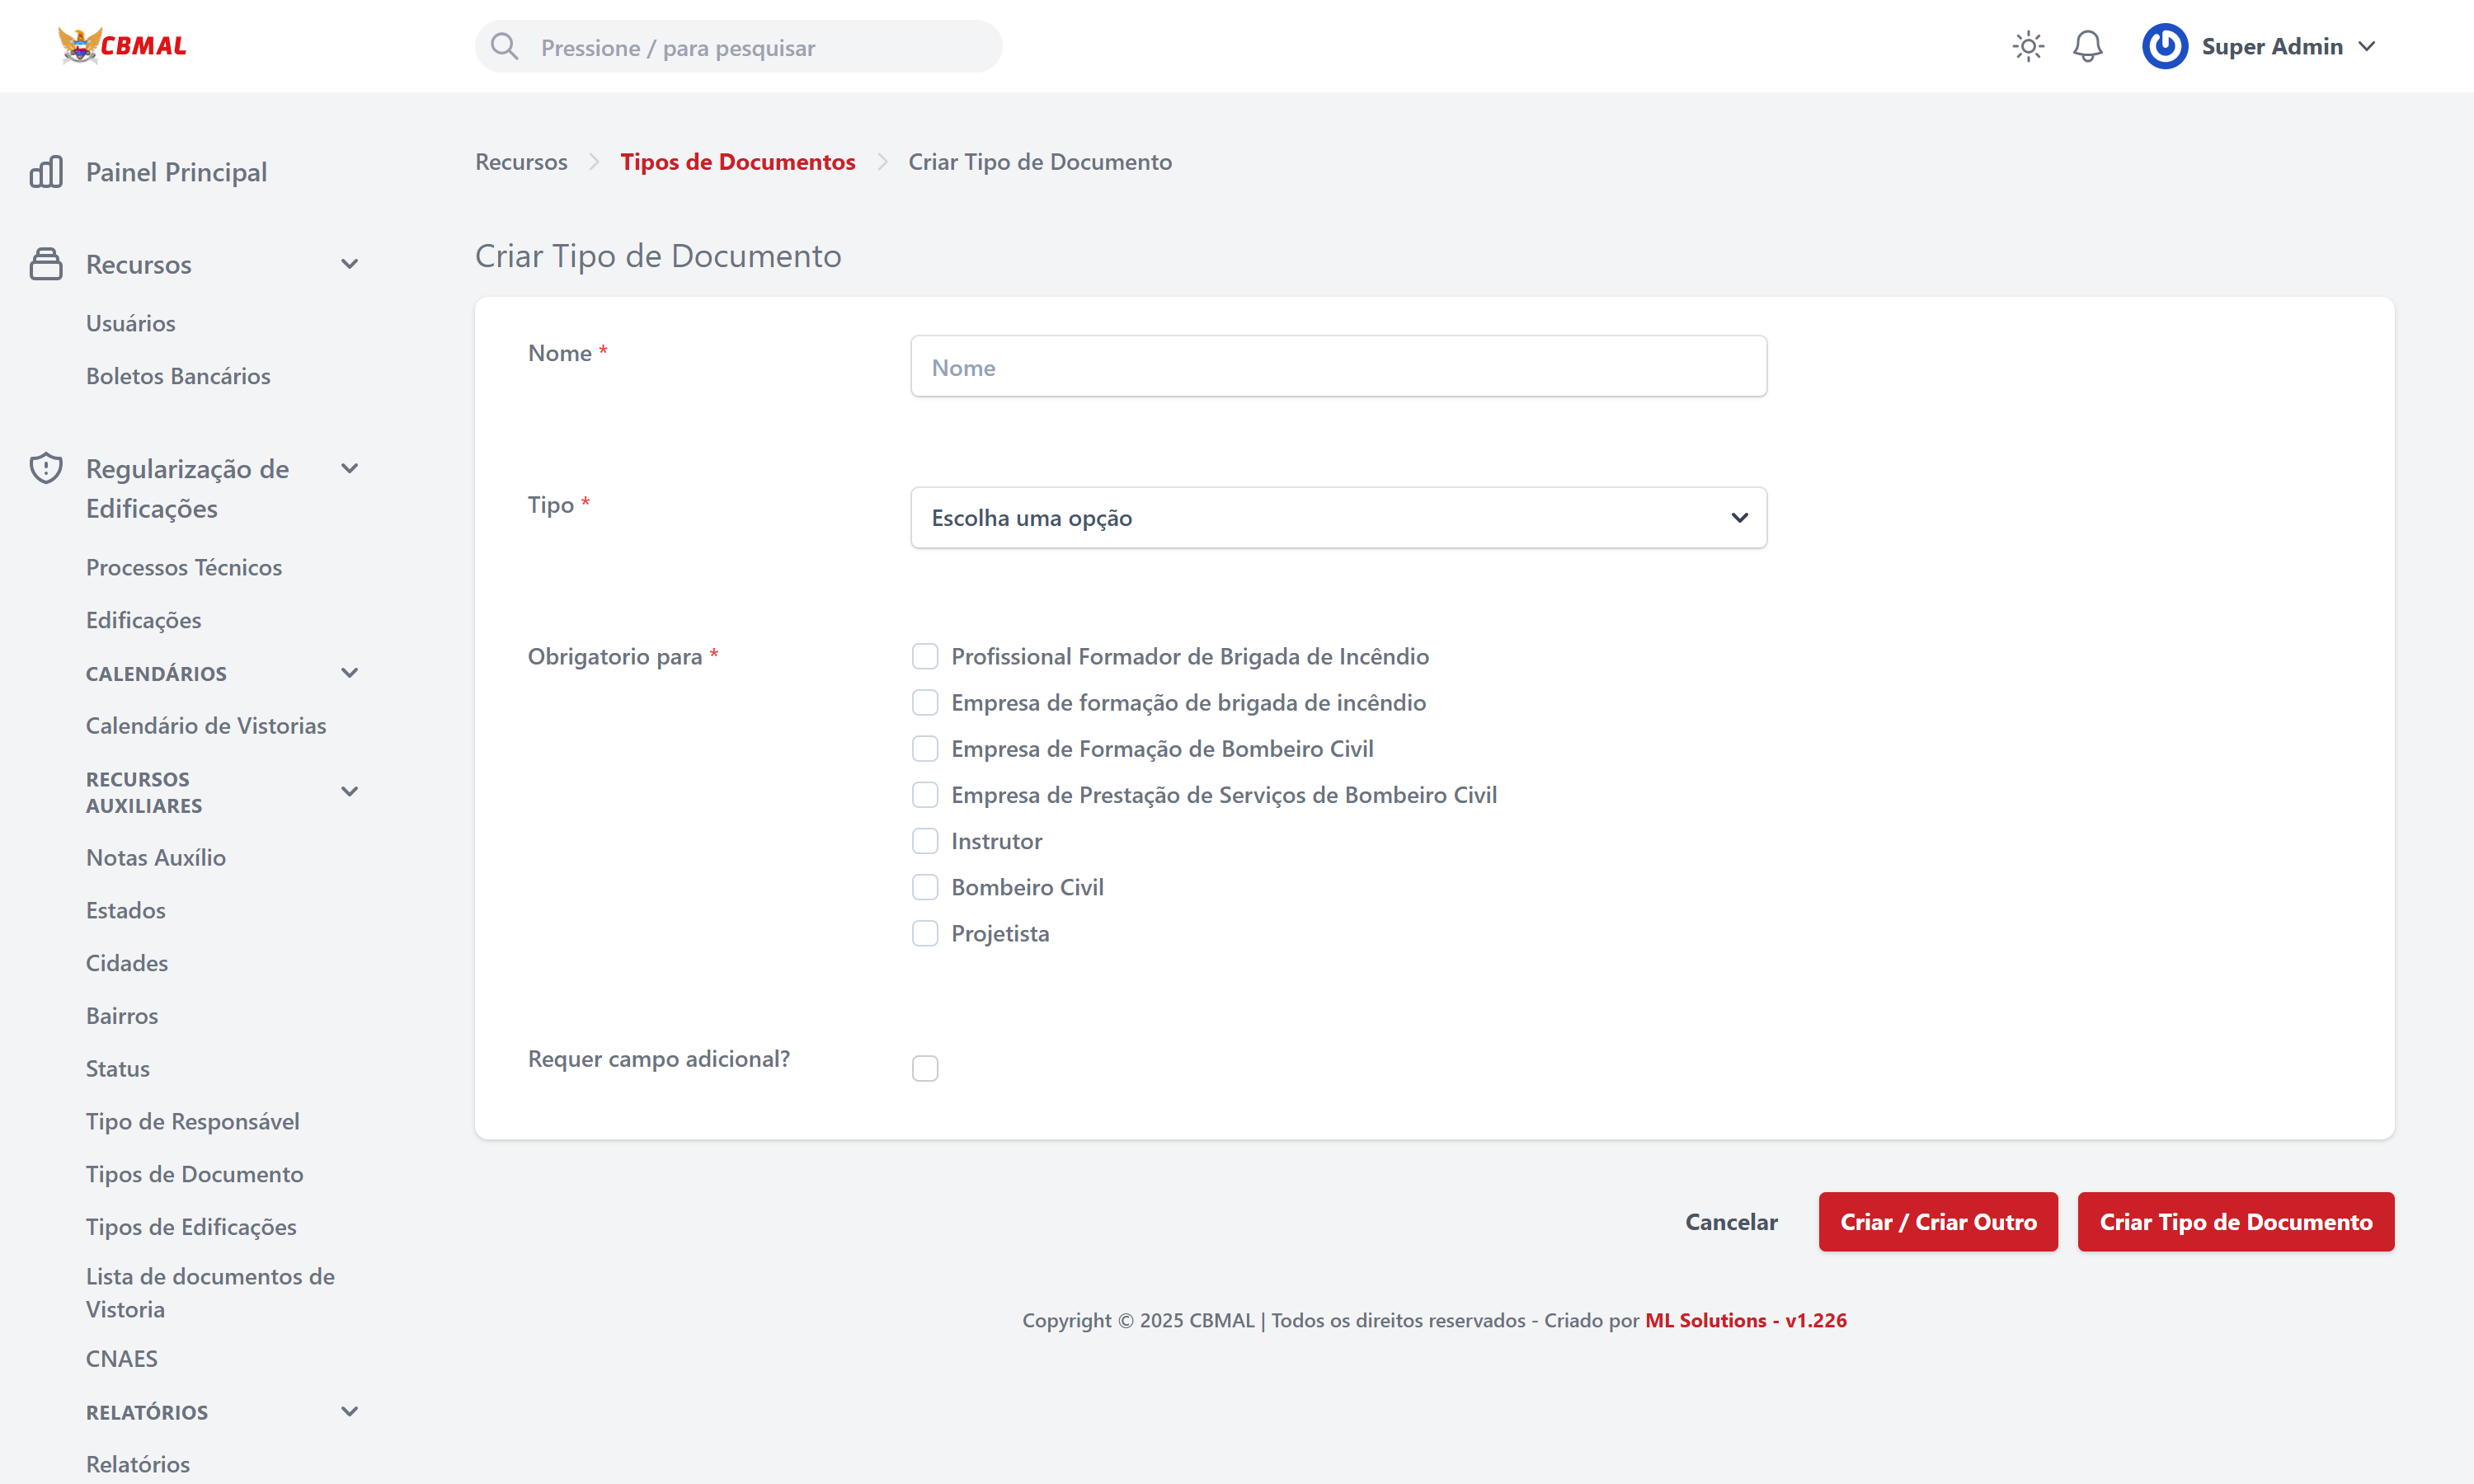Open the Super Admin user menu chevron
The height and width of the screenshot is (1484, 2474).
tap(2366, 46)
